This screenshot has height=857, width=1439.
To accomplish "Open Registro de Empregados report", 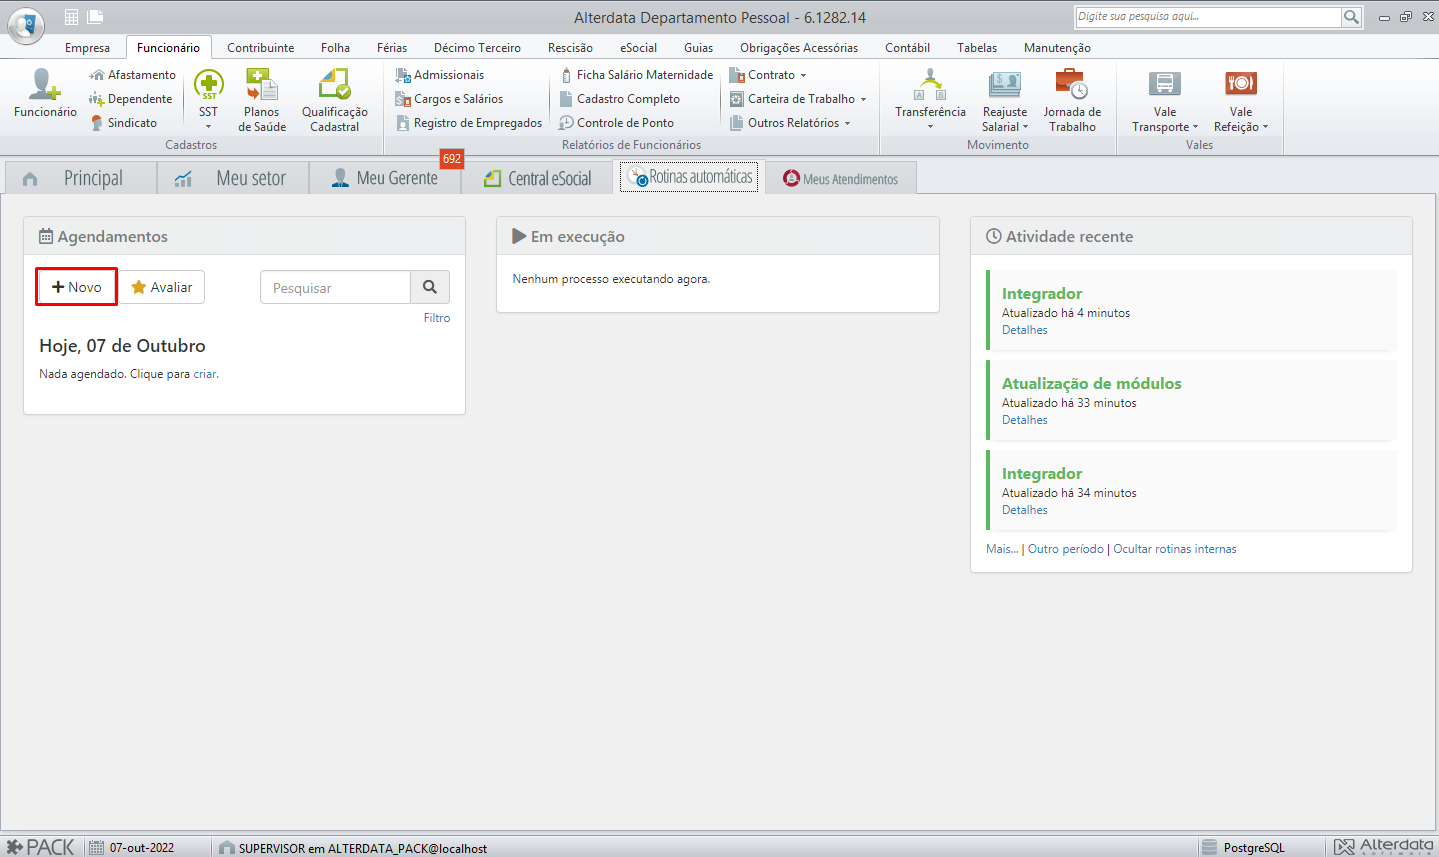I will 468,123.
